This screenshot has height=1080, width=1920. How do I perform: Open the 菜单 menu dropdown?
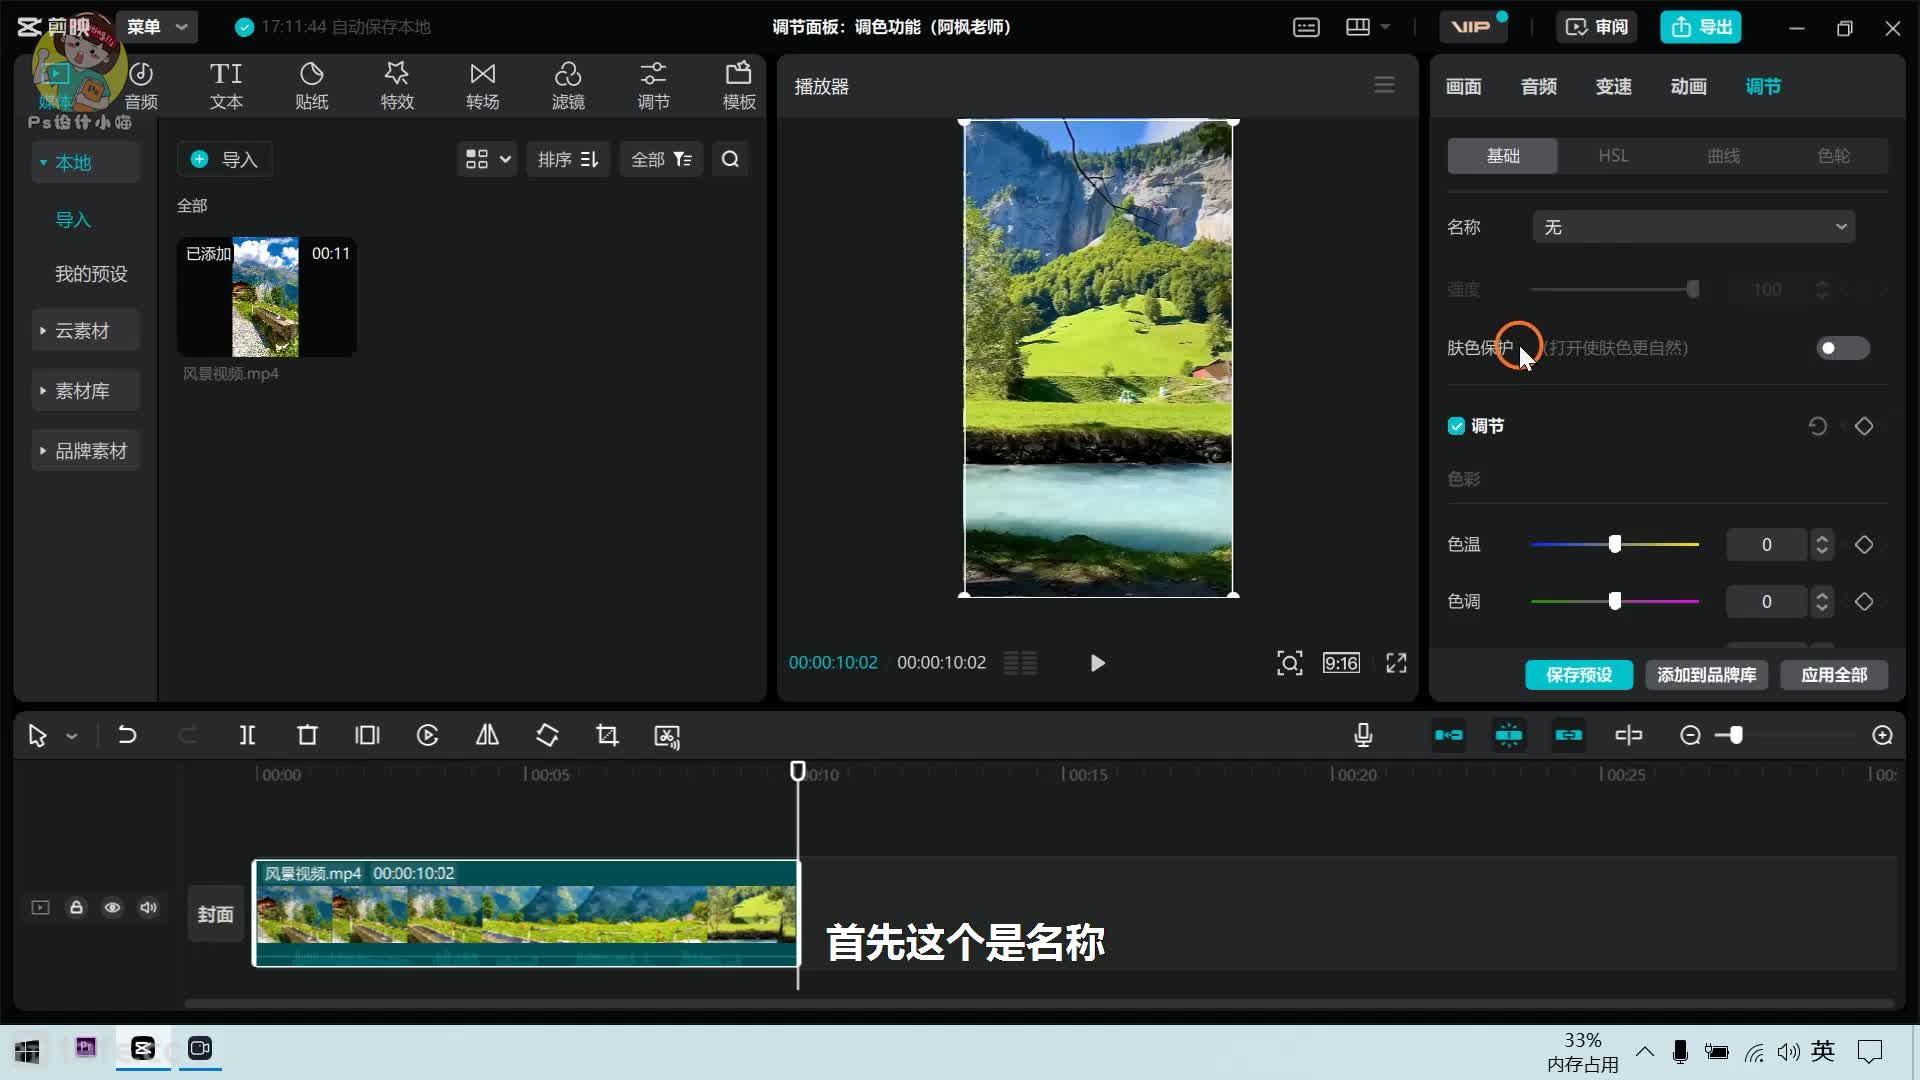point(156,27)
